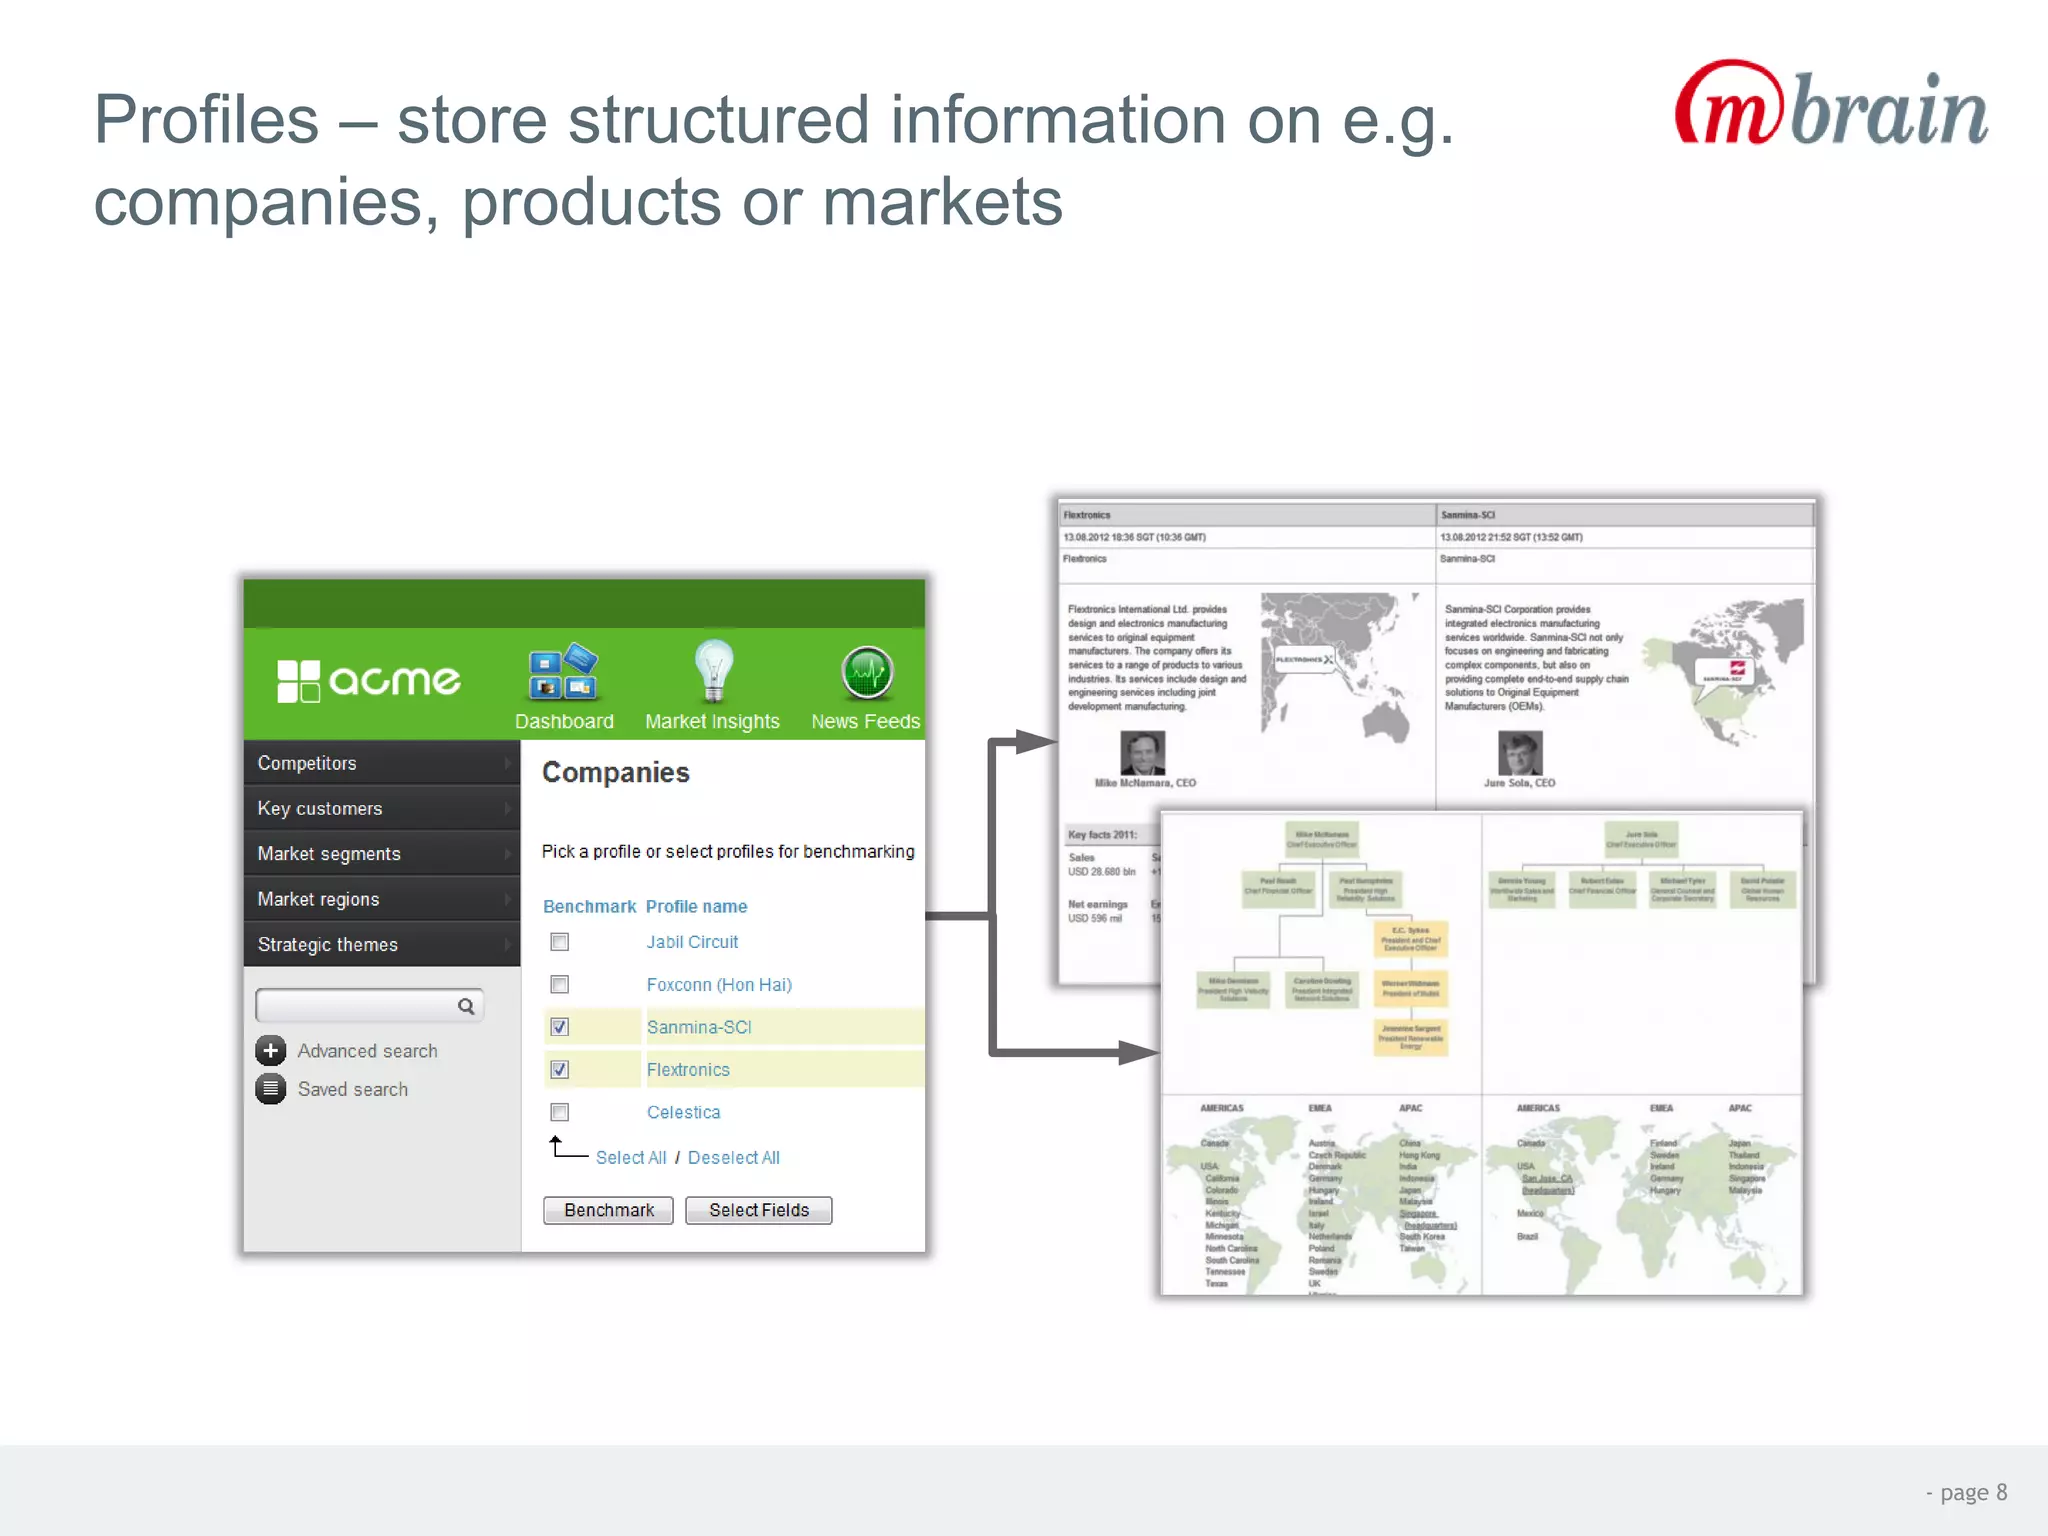The image size is (2048, 1536).
Task: Click the Jure Sola CEO photo
Action: 1520,753
